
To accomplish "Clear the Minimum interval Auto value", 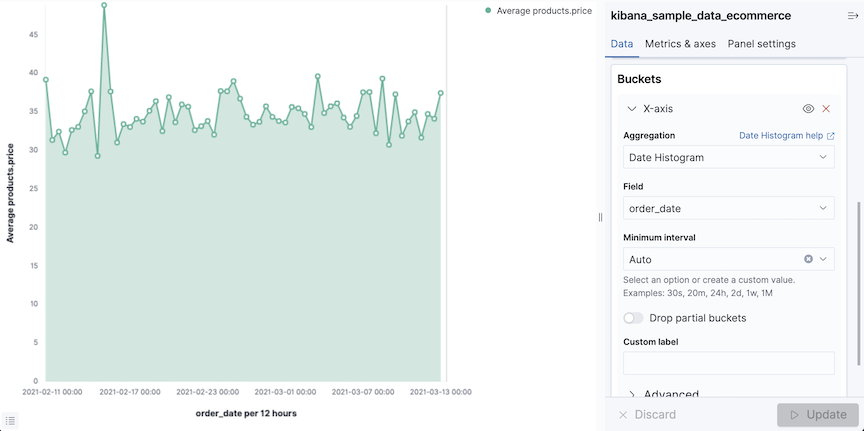I will 808,259.
